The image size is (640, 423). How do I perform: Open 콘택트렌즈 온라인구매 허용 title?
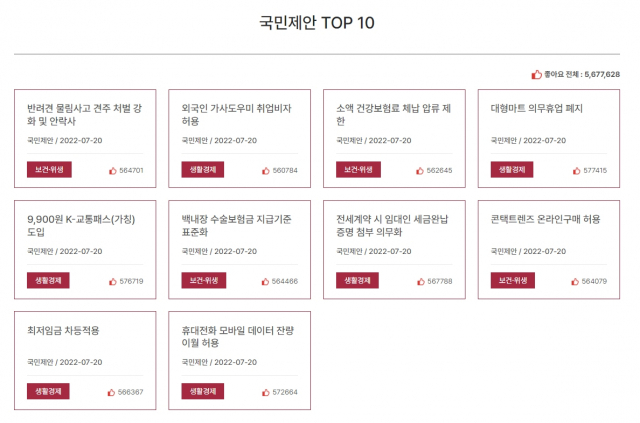(545, 219)
